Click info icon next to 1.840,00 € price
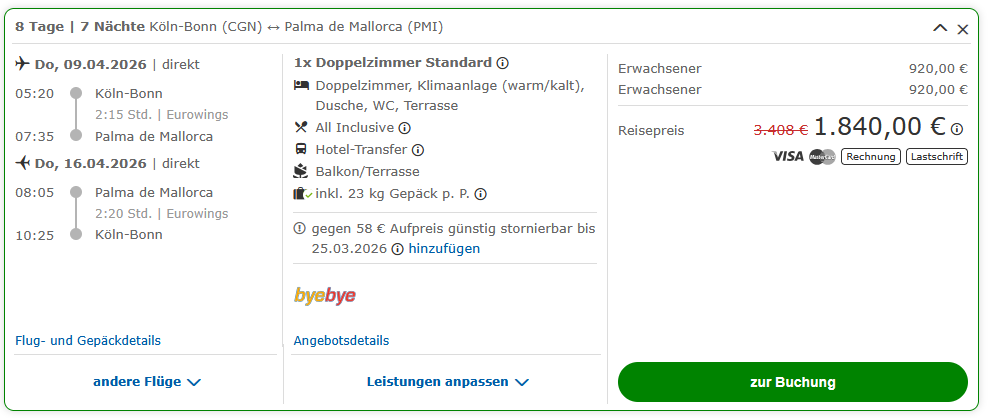 (x=957, y=129)
